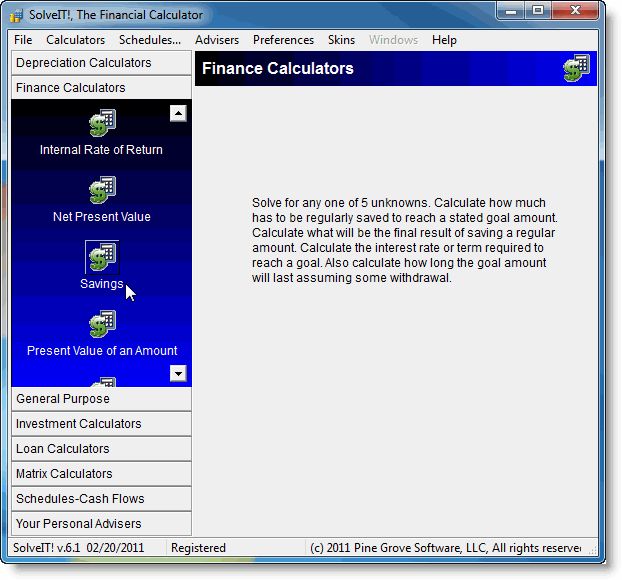Image resolution: width=622 pixels, height=580 pixels.
Task: Open the Calculators menu
Action: [75, 40]
